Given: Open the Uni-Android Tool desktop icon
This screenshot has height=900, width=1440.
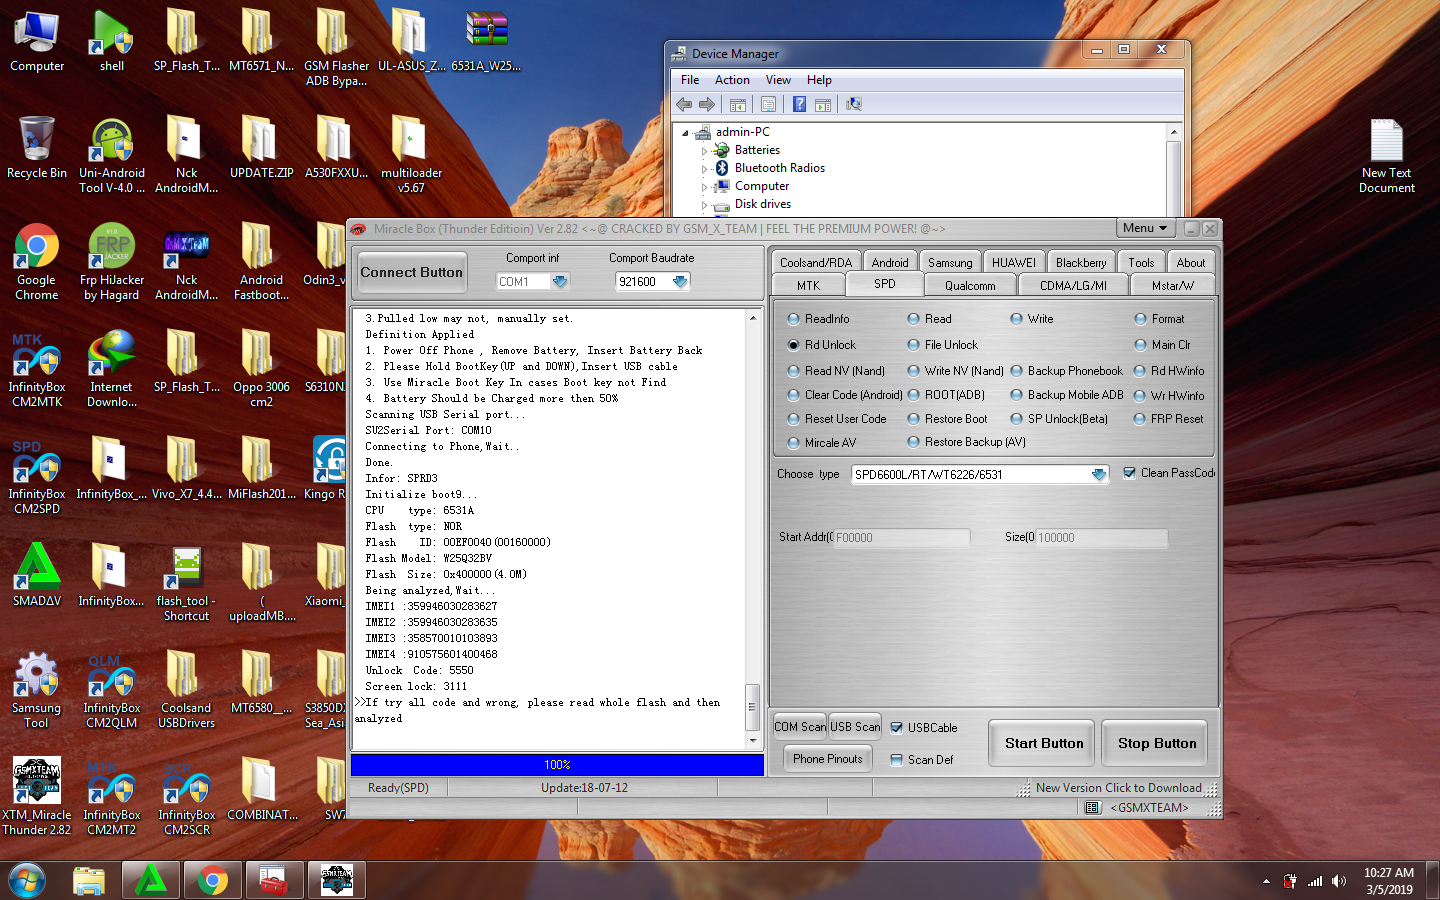Looking at the screenshot, I should [112, 155].
